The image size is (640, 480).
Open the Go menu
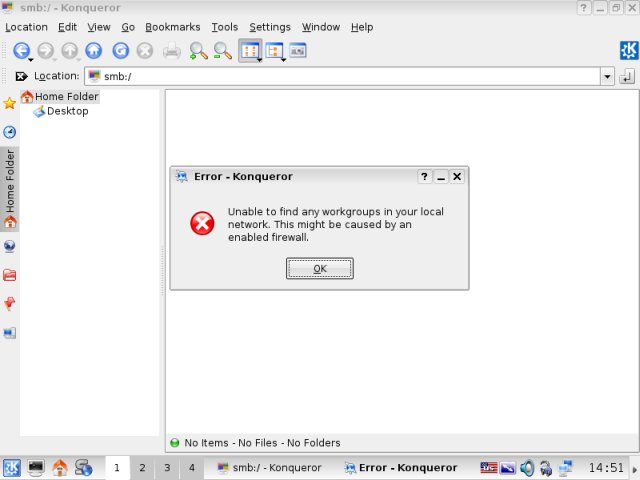128,27
